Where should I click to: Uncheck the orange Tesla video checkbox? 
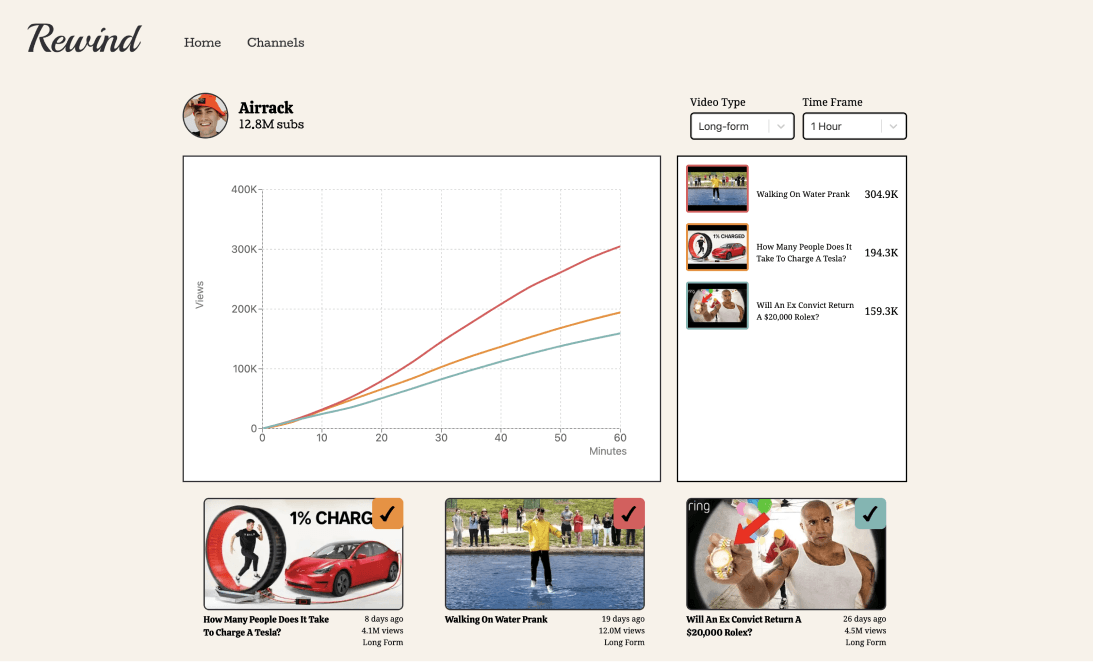click(x=387, y=514)
